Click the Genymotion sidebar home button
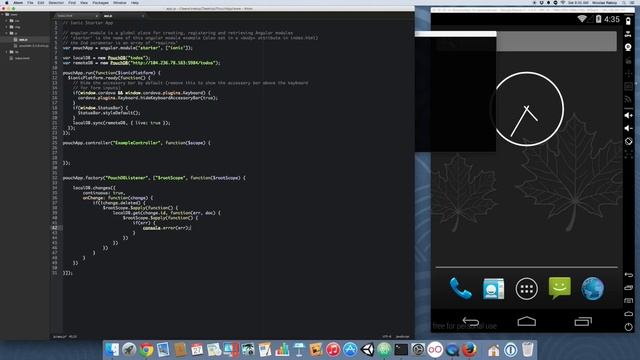 [x=629, y=314]
